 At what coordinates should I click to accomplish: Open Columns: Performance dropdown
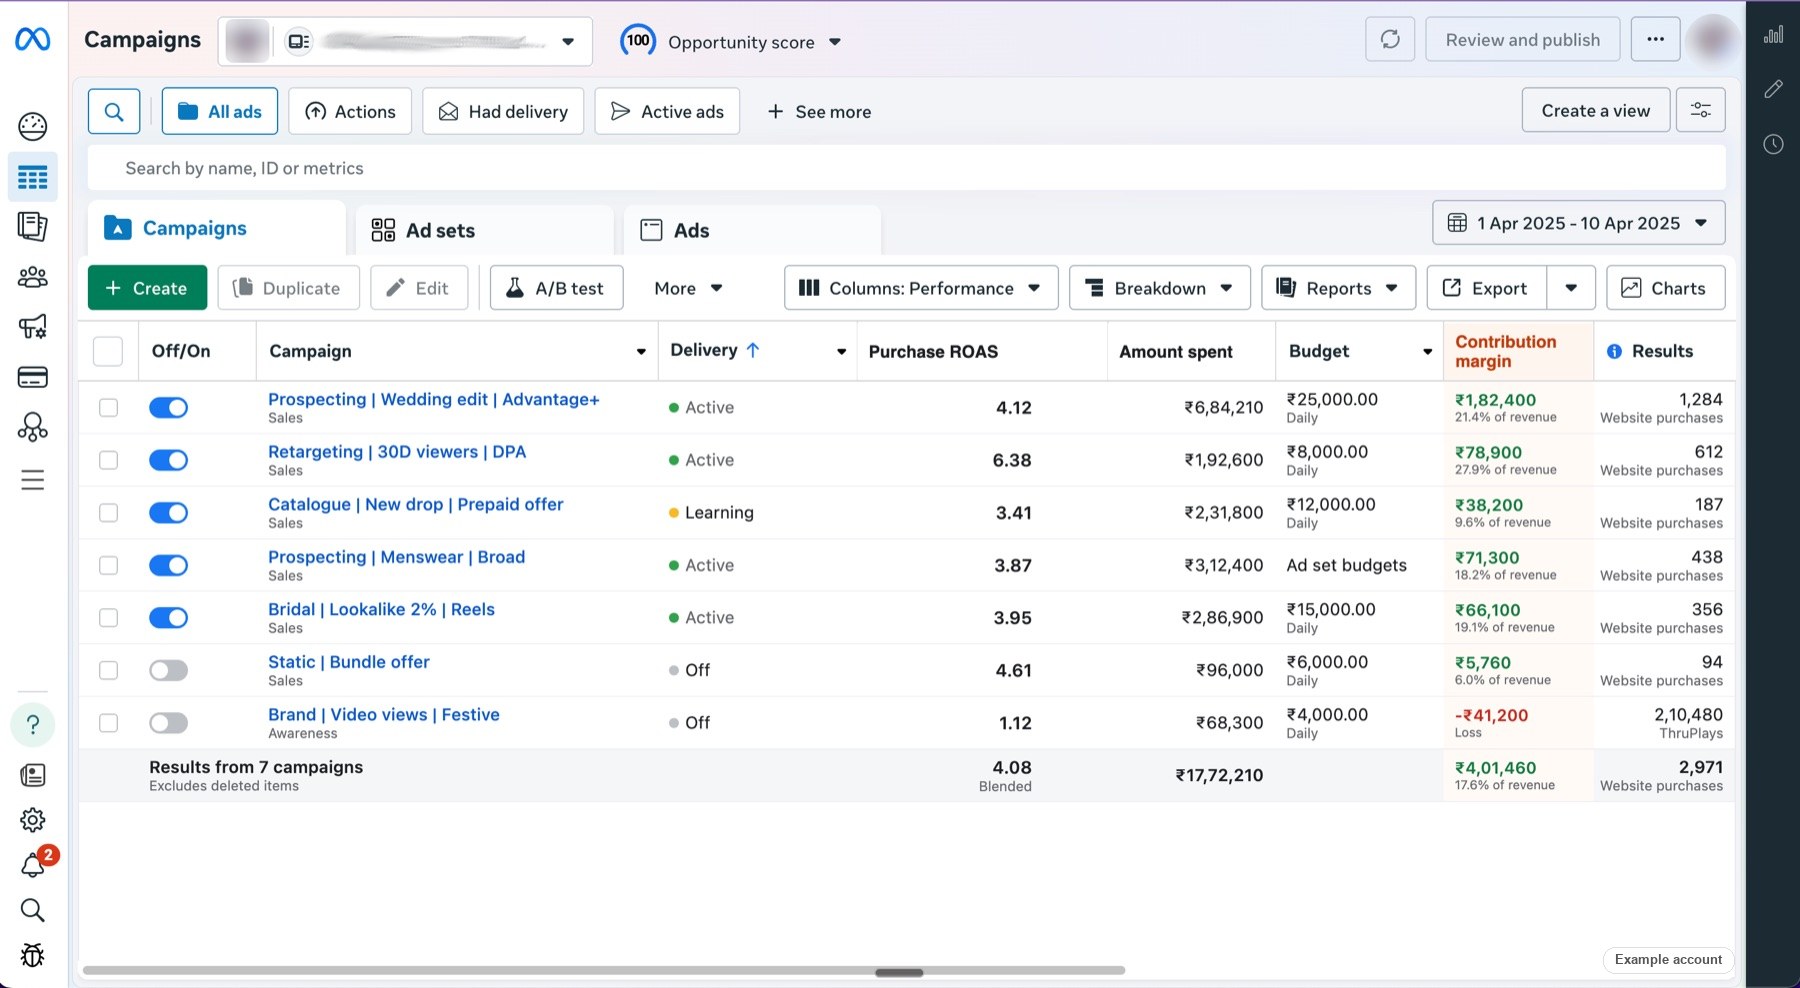point(921,288)
